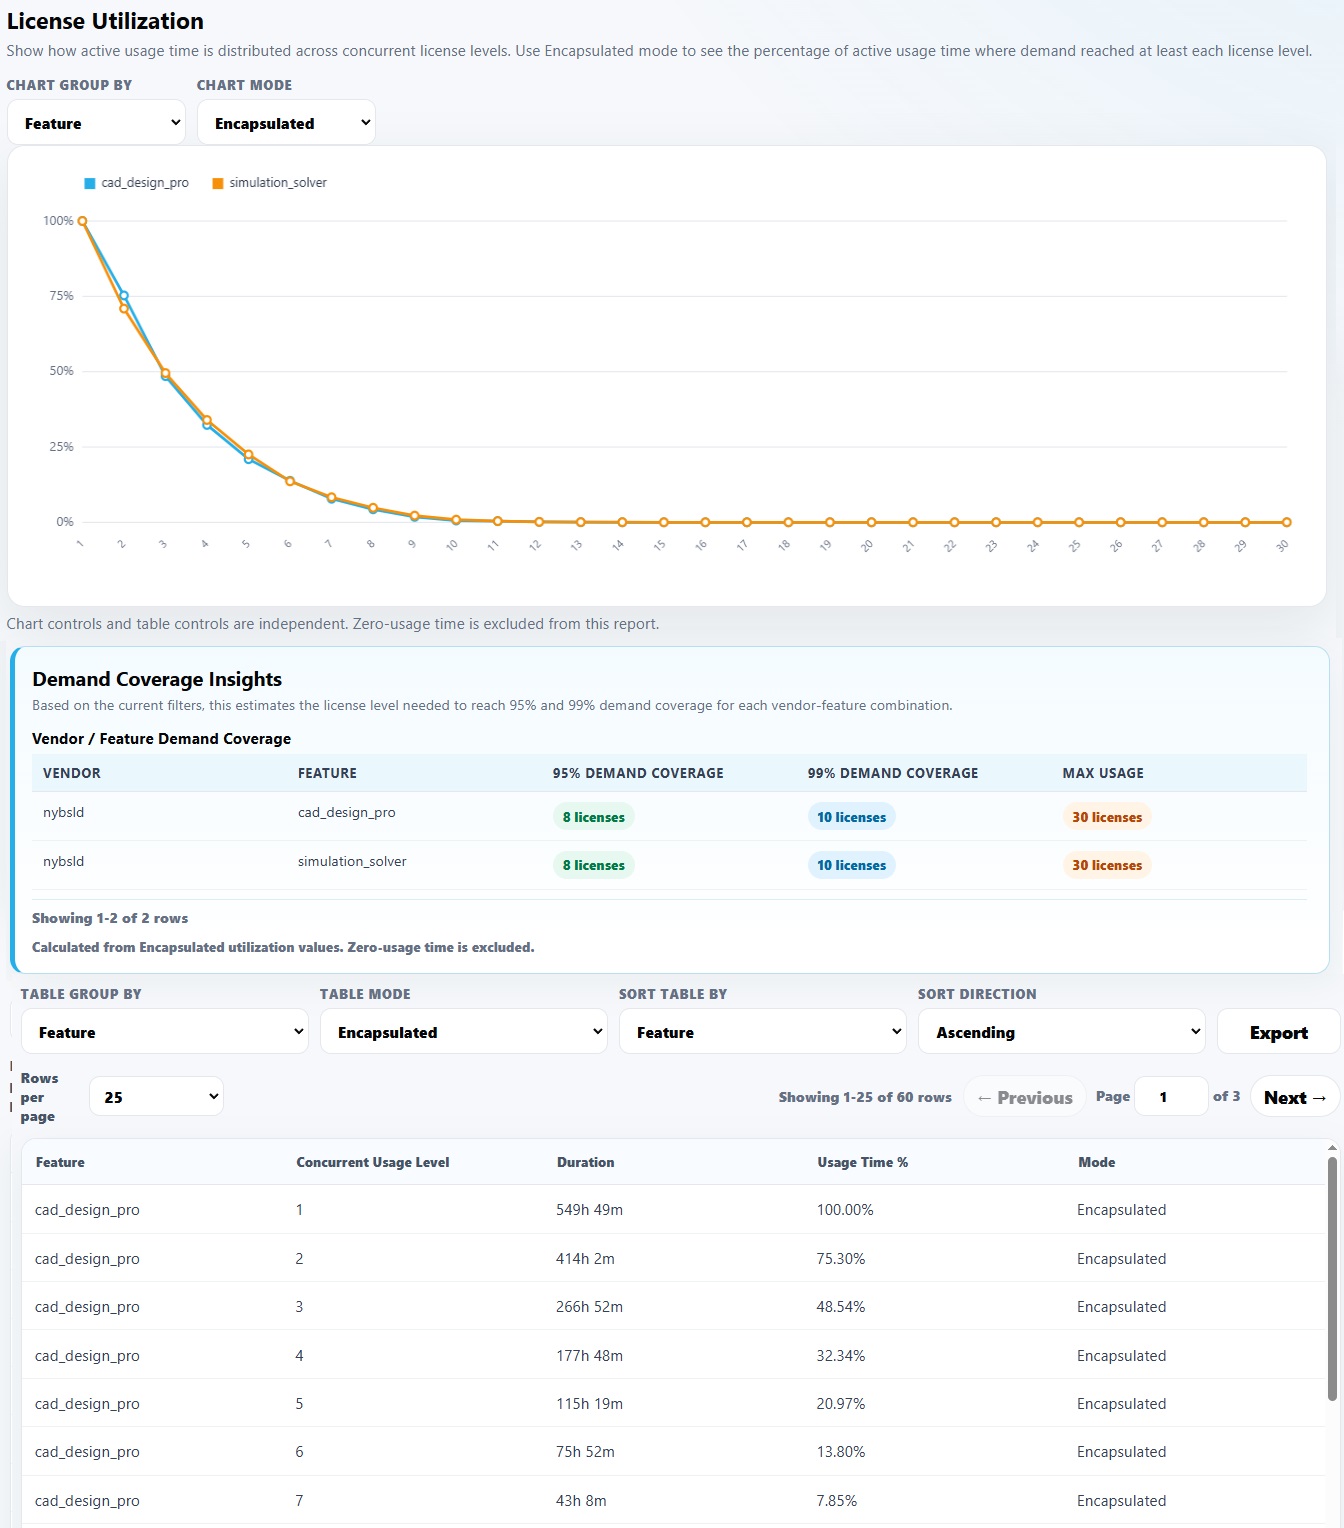Open the Chart Group By dropdown

pos(97,123)
